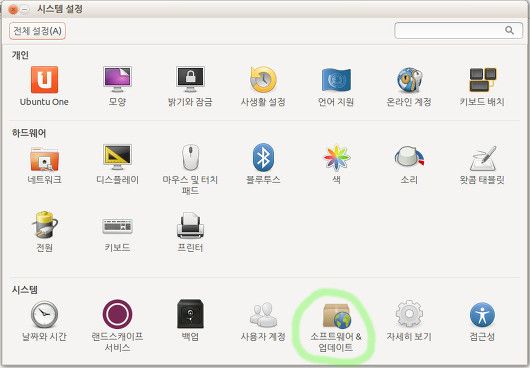Open 온라인 계정 online accounts

click(409, 86)
